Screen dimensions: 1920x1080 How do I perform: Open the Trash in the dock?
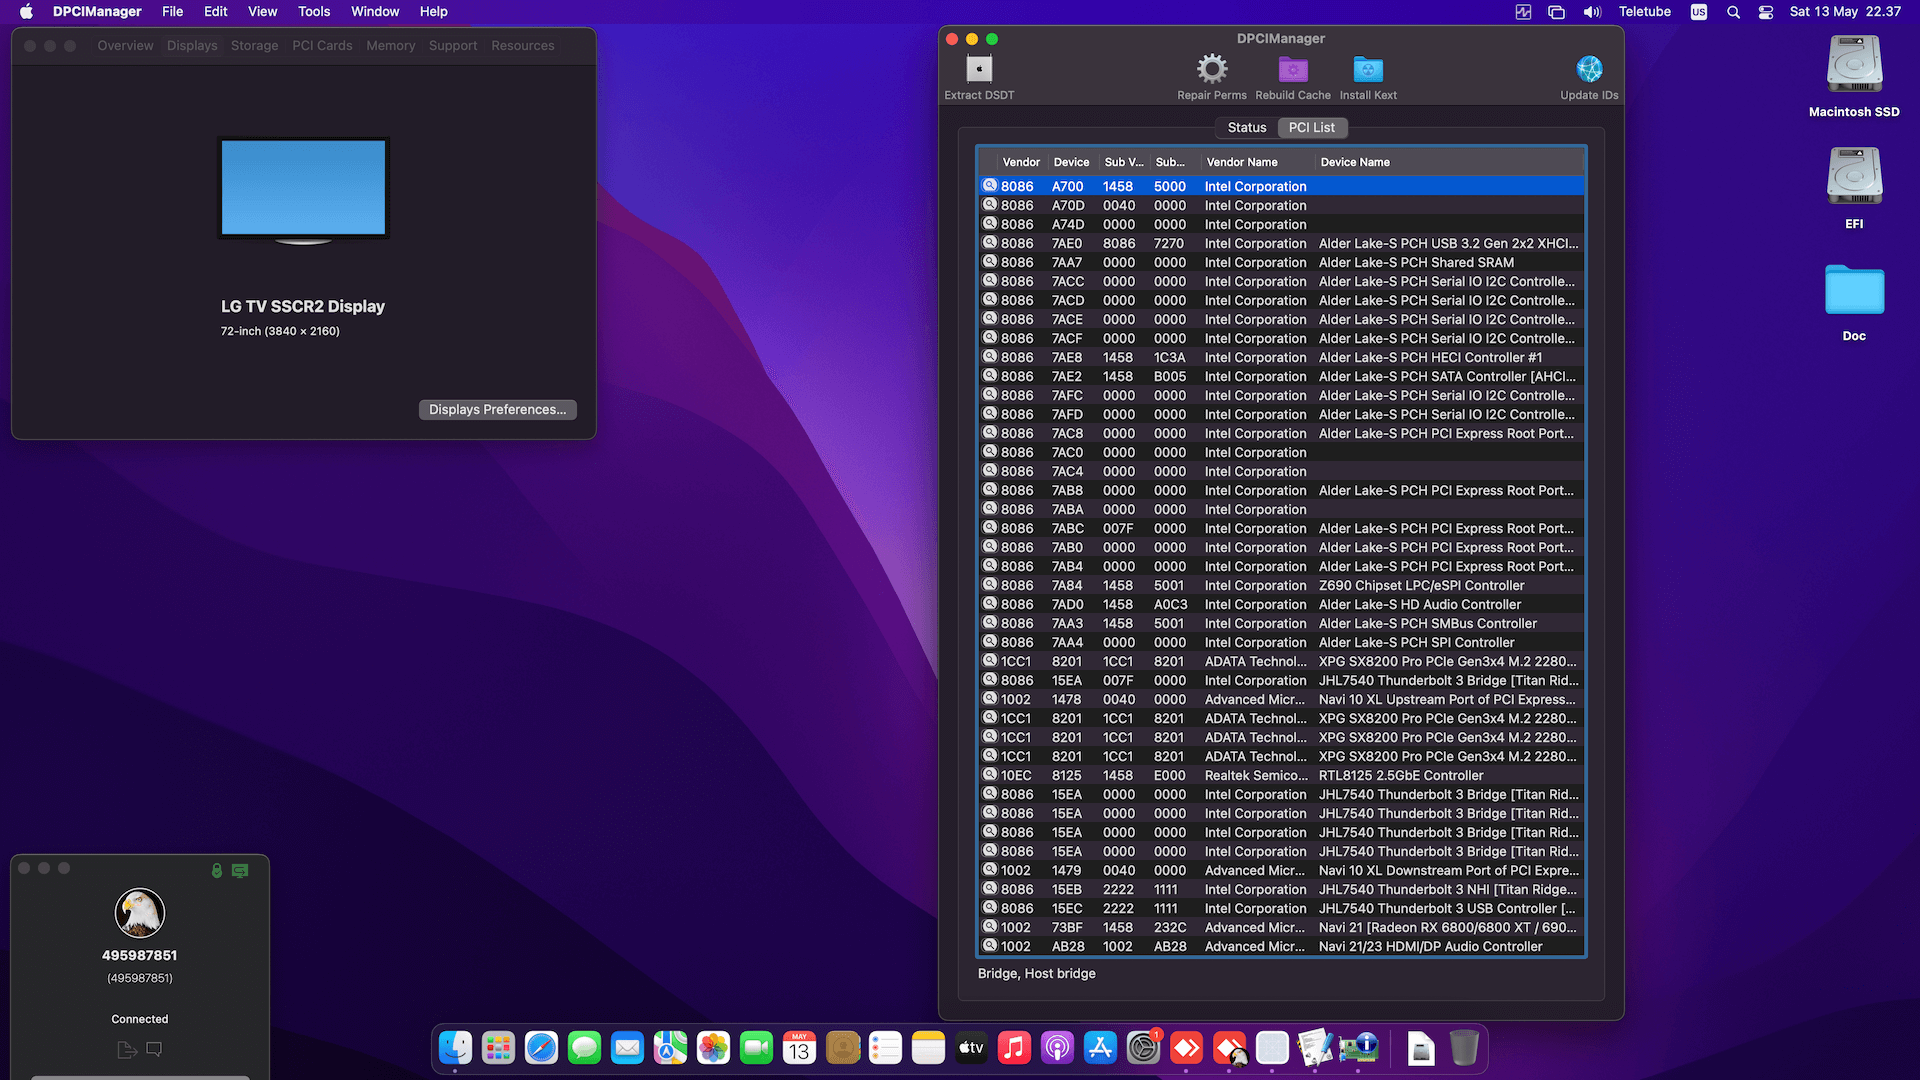point(1464,1047)
